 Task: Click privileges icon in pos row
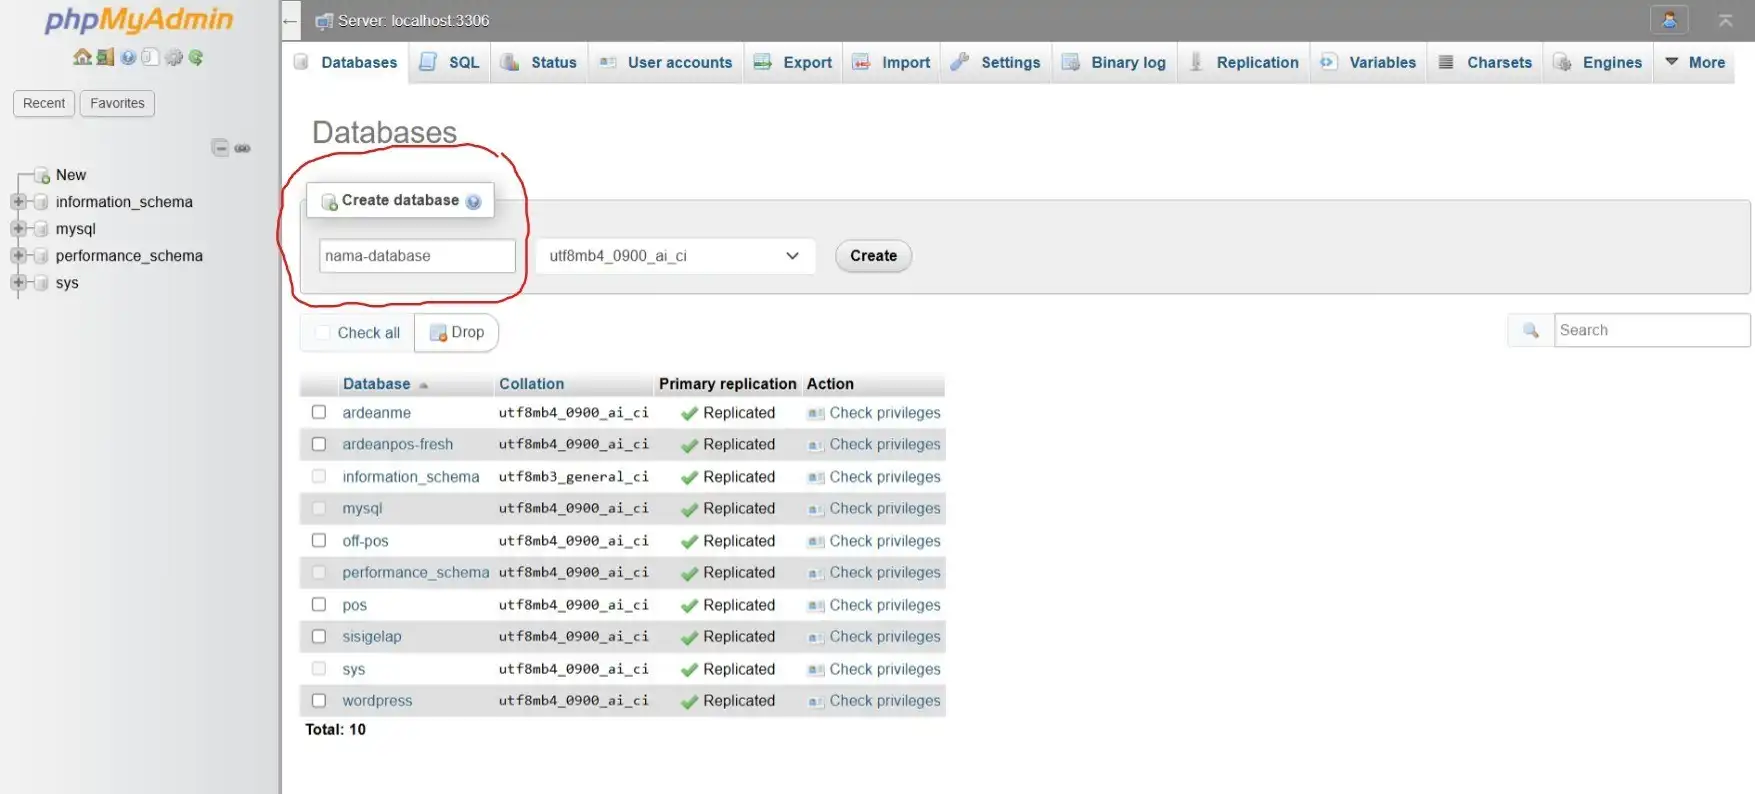tap(816, 605)
